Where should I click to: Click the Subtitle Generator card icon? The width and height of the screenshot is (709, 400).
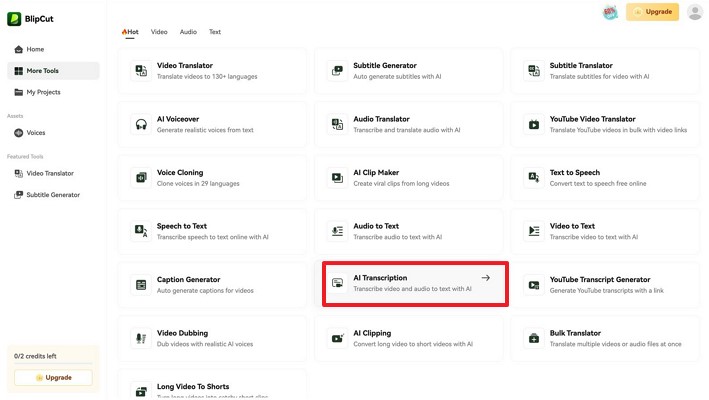[337, 71]
